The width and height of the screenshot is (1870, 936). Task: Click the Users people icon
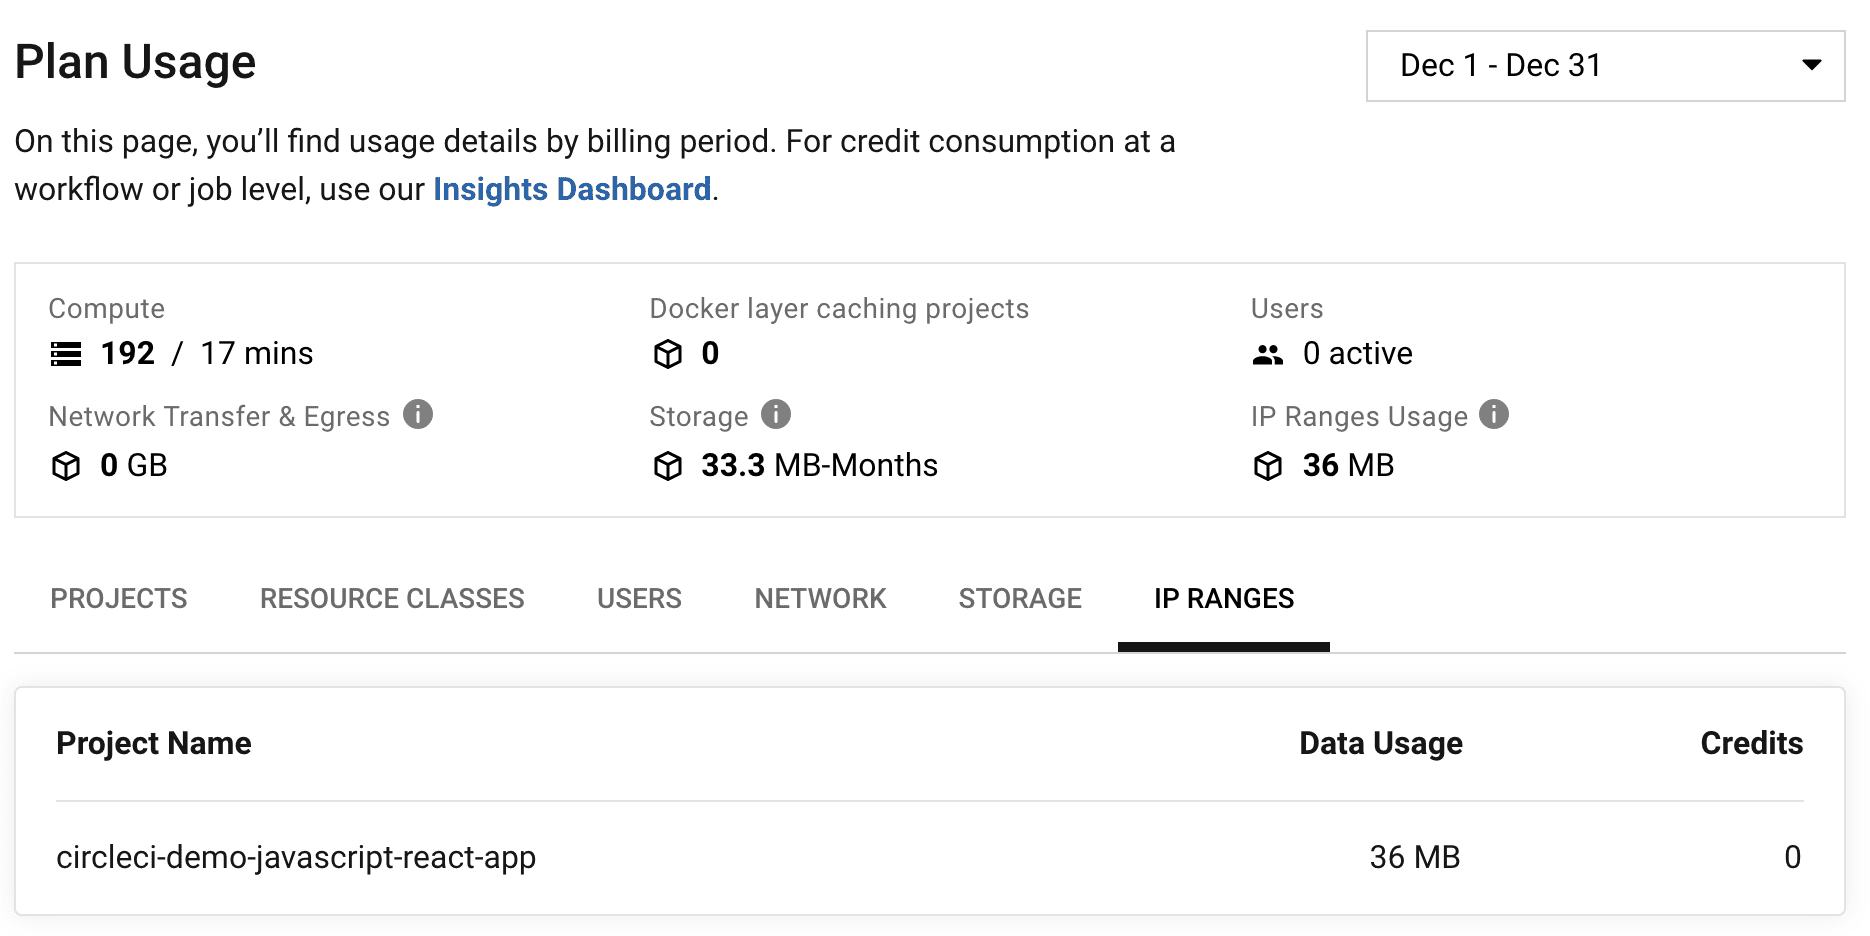click(x=1268, y=354)
